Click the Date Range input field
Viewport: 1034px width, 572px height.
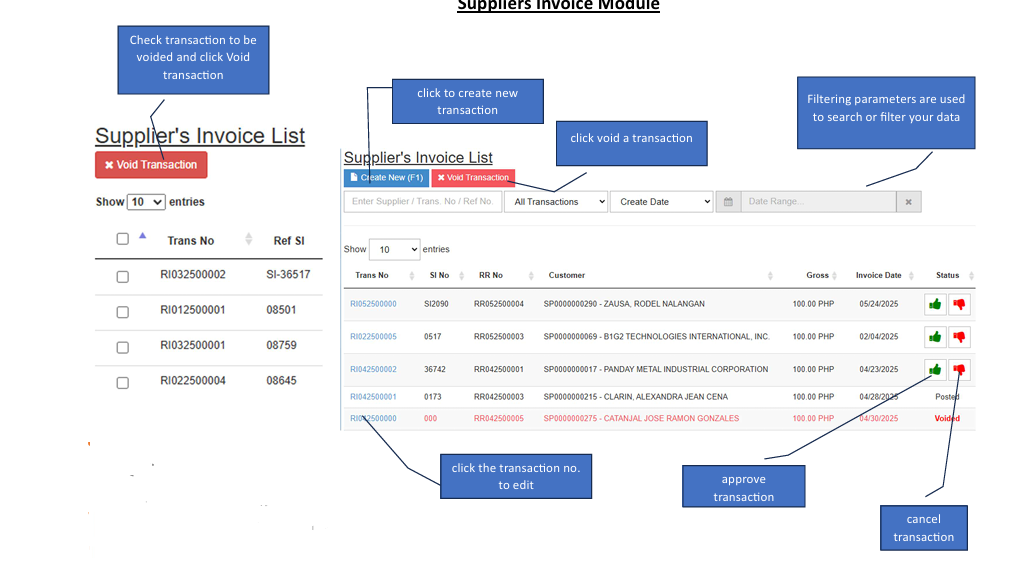pyautogui.click(x=818, y=202)
